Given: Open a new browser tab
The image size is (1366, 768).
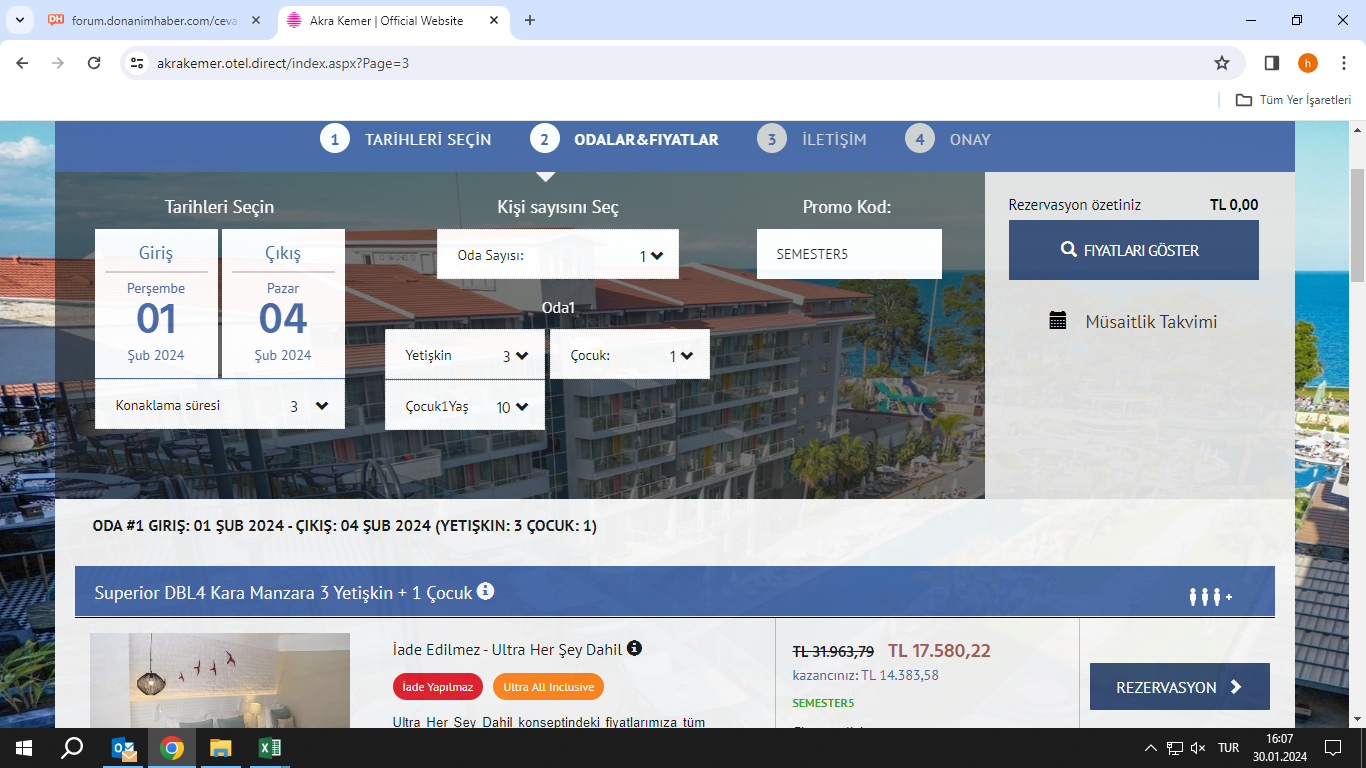Looking at the screenshot, I should (530, 20).
